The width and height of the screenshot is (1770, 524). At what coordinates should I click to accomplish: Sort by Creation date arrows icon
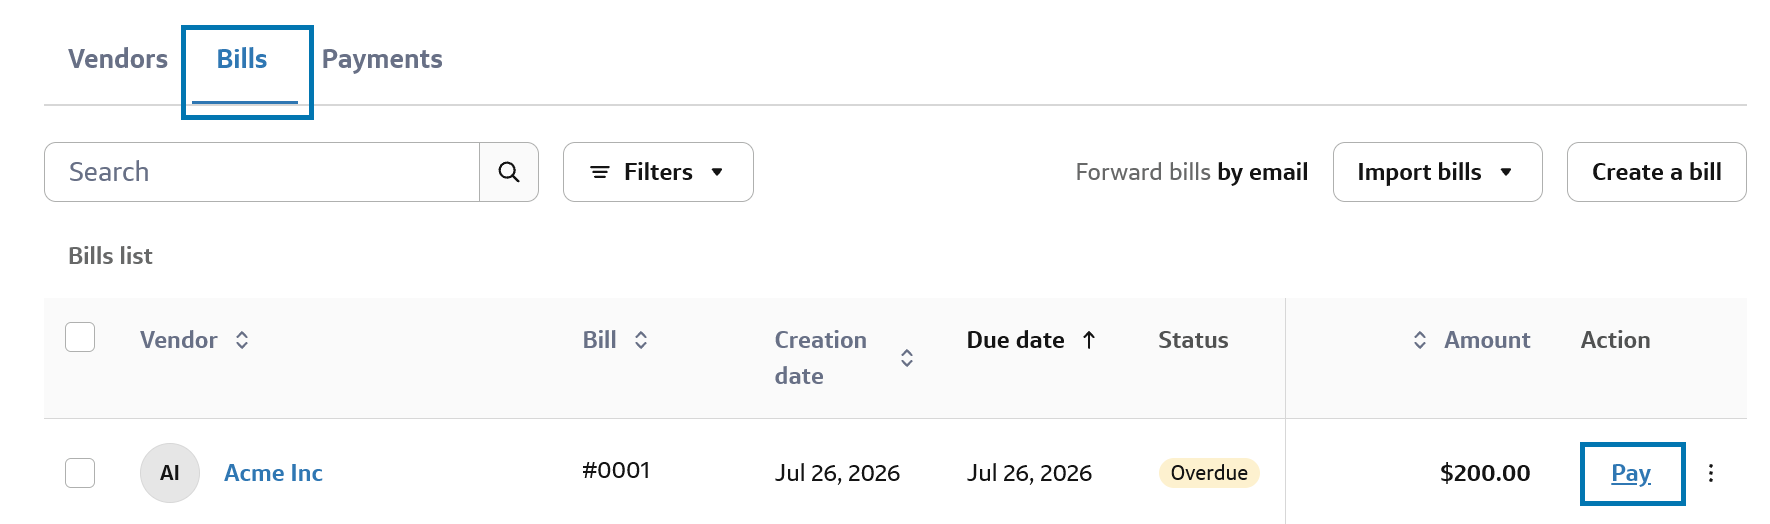tap(907, 358)
